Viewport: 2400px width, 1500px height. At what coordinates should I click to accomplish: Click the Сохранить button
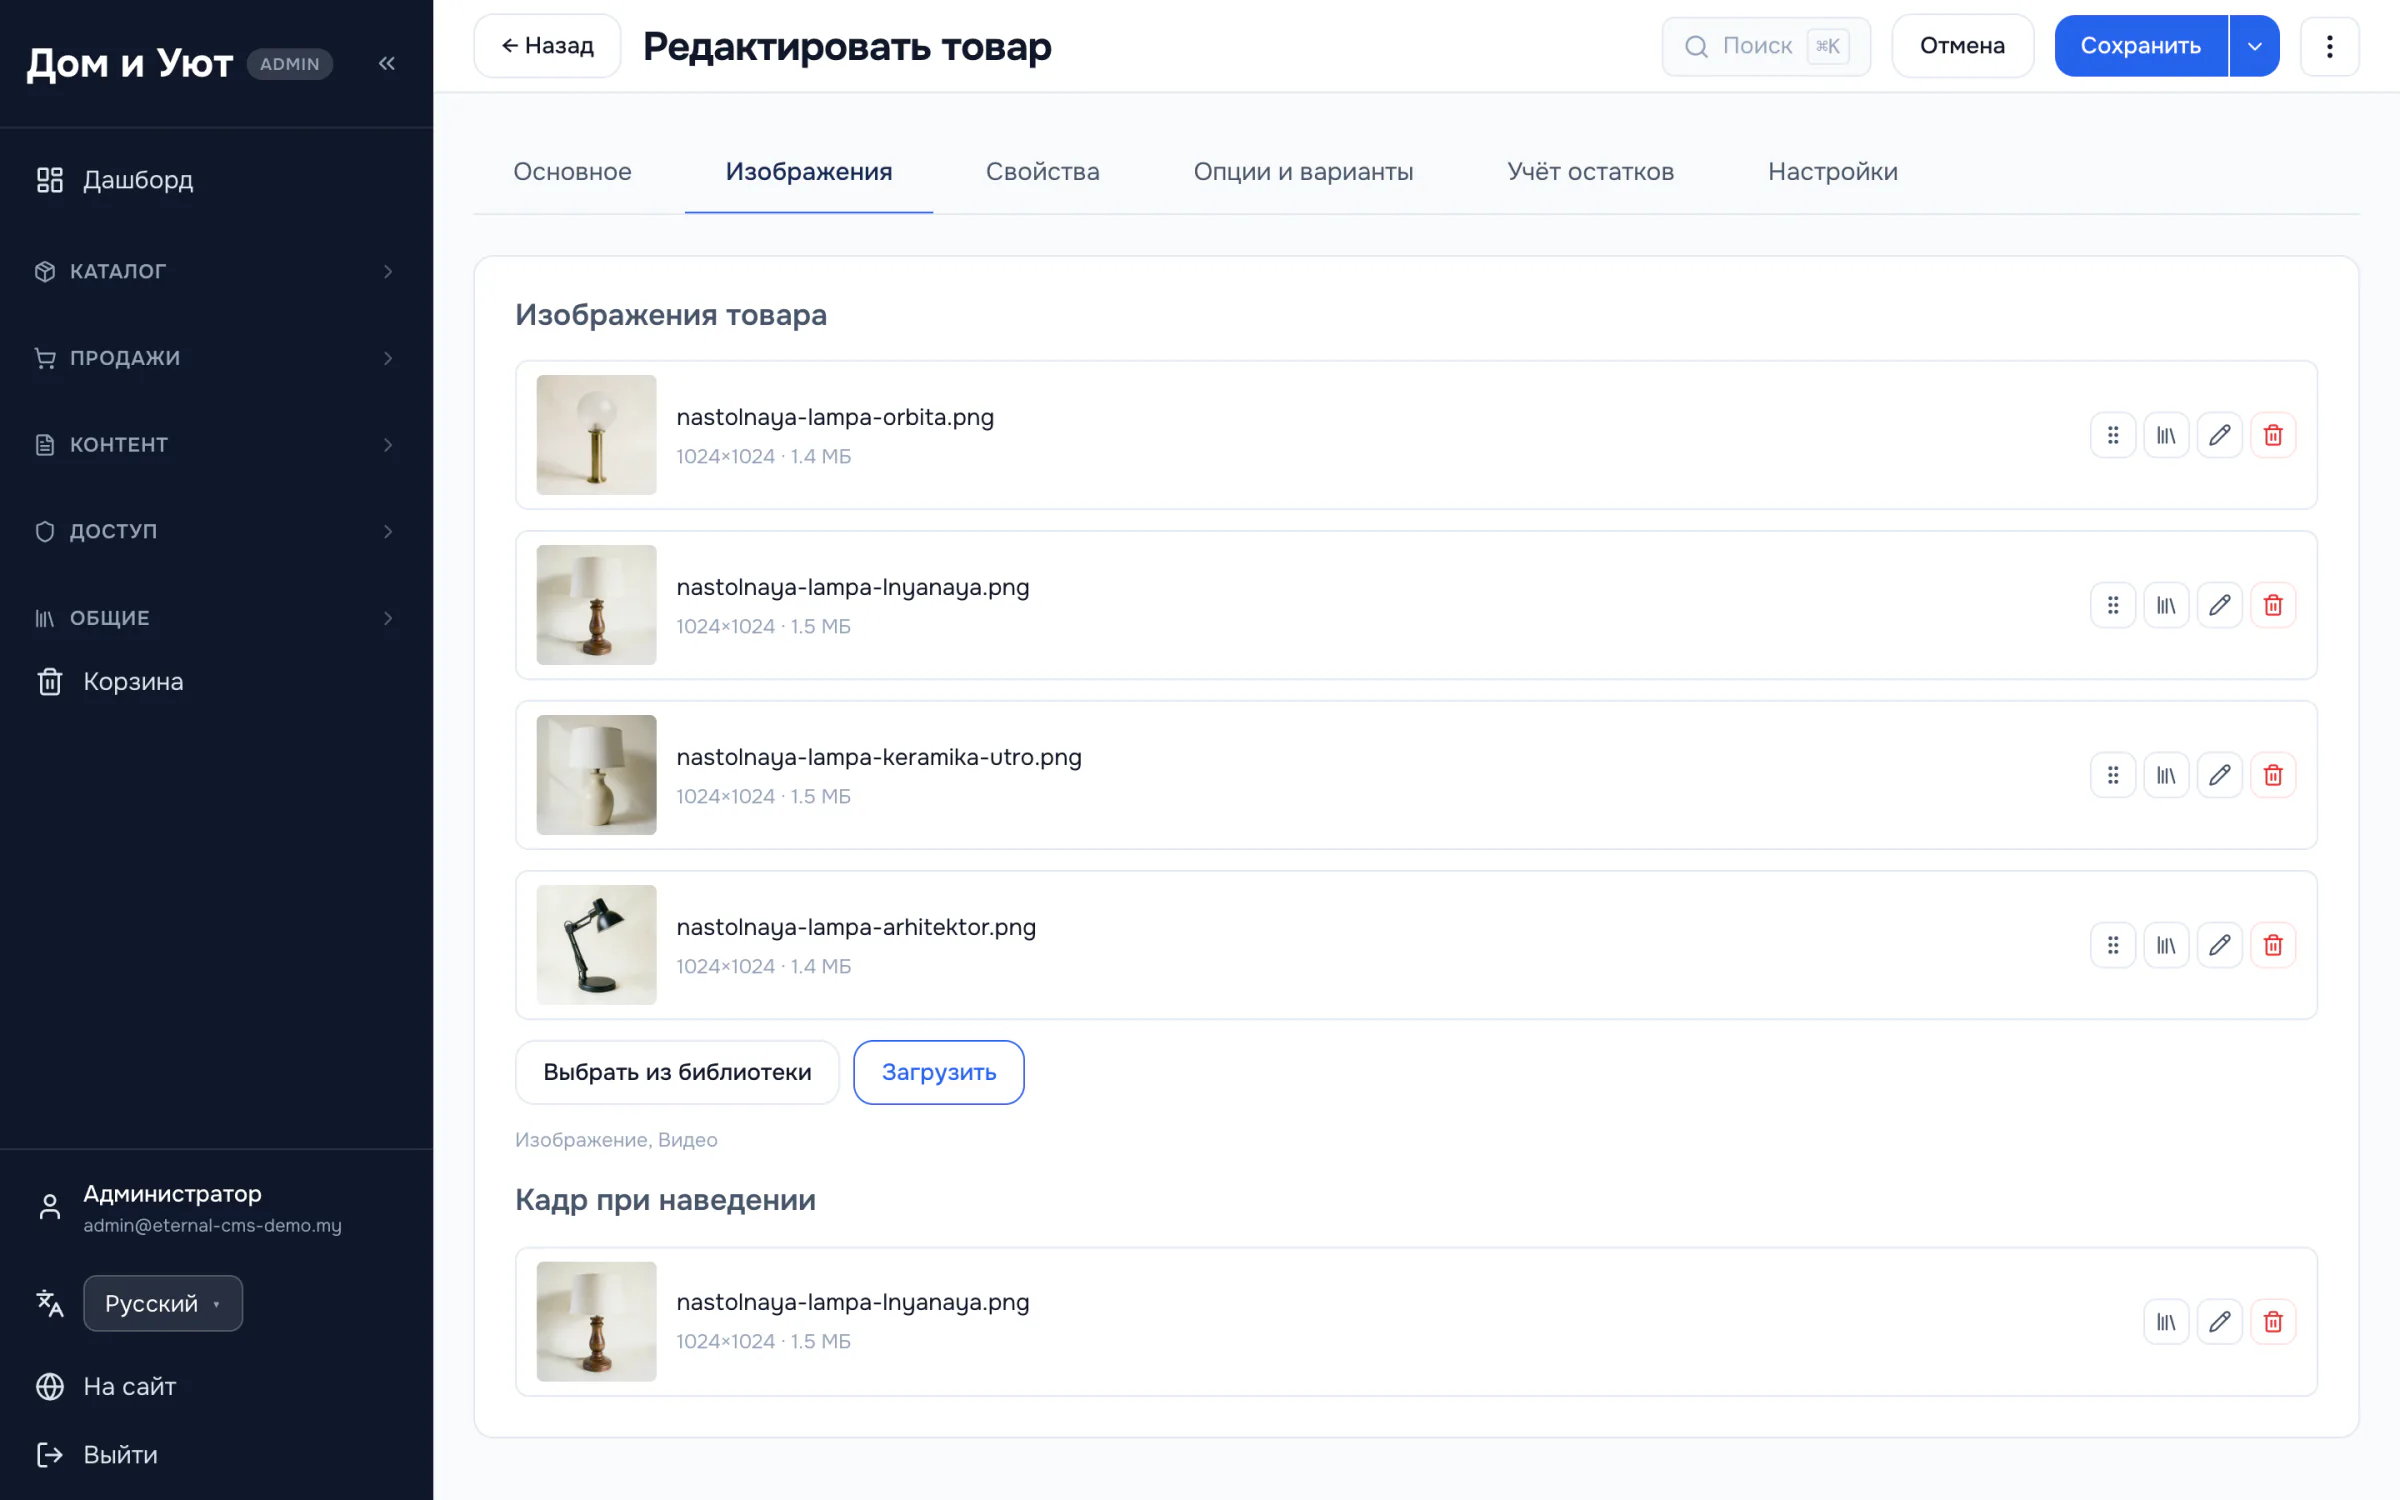click(x=2141, y=46)
